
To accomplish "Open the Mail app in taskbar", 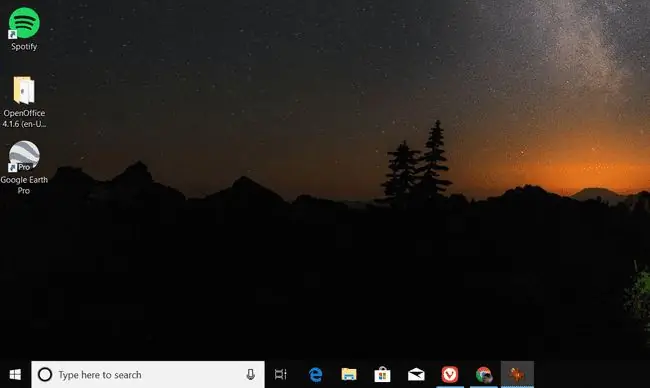I will 416,375.
